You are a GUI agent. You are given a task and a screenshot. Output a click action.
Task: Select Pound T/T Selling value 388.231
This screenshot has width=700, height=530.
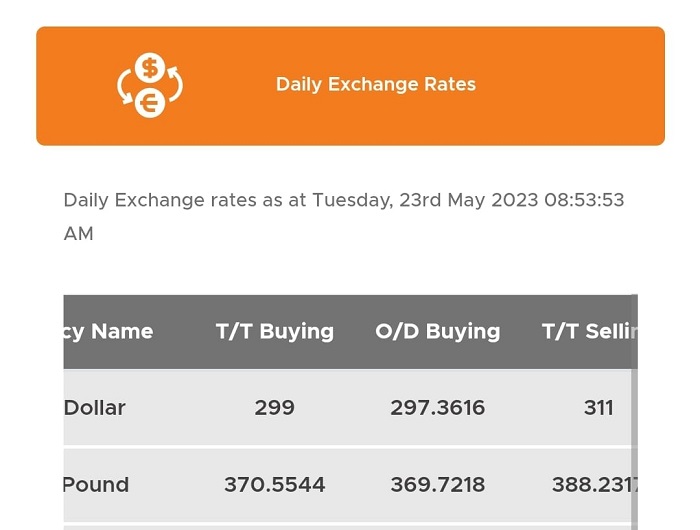595,485
